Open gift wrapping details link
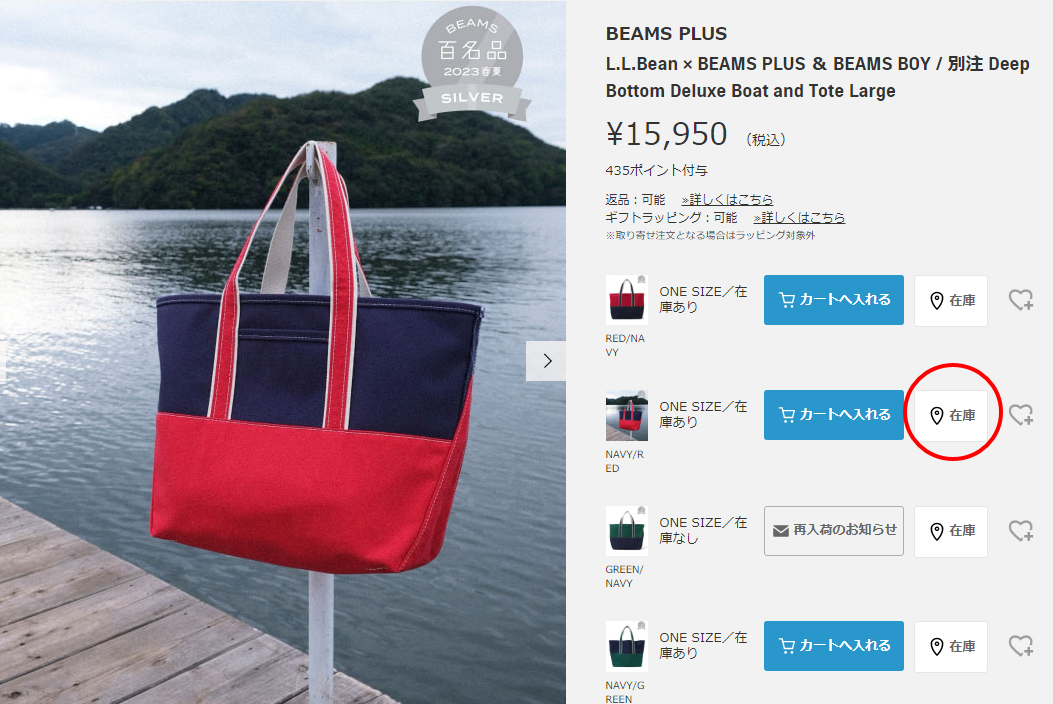1053x704 pixels. tap(799, 218)
